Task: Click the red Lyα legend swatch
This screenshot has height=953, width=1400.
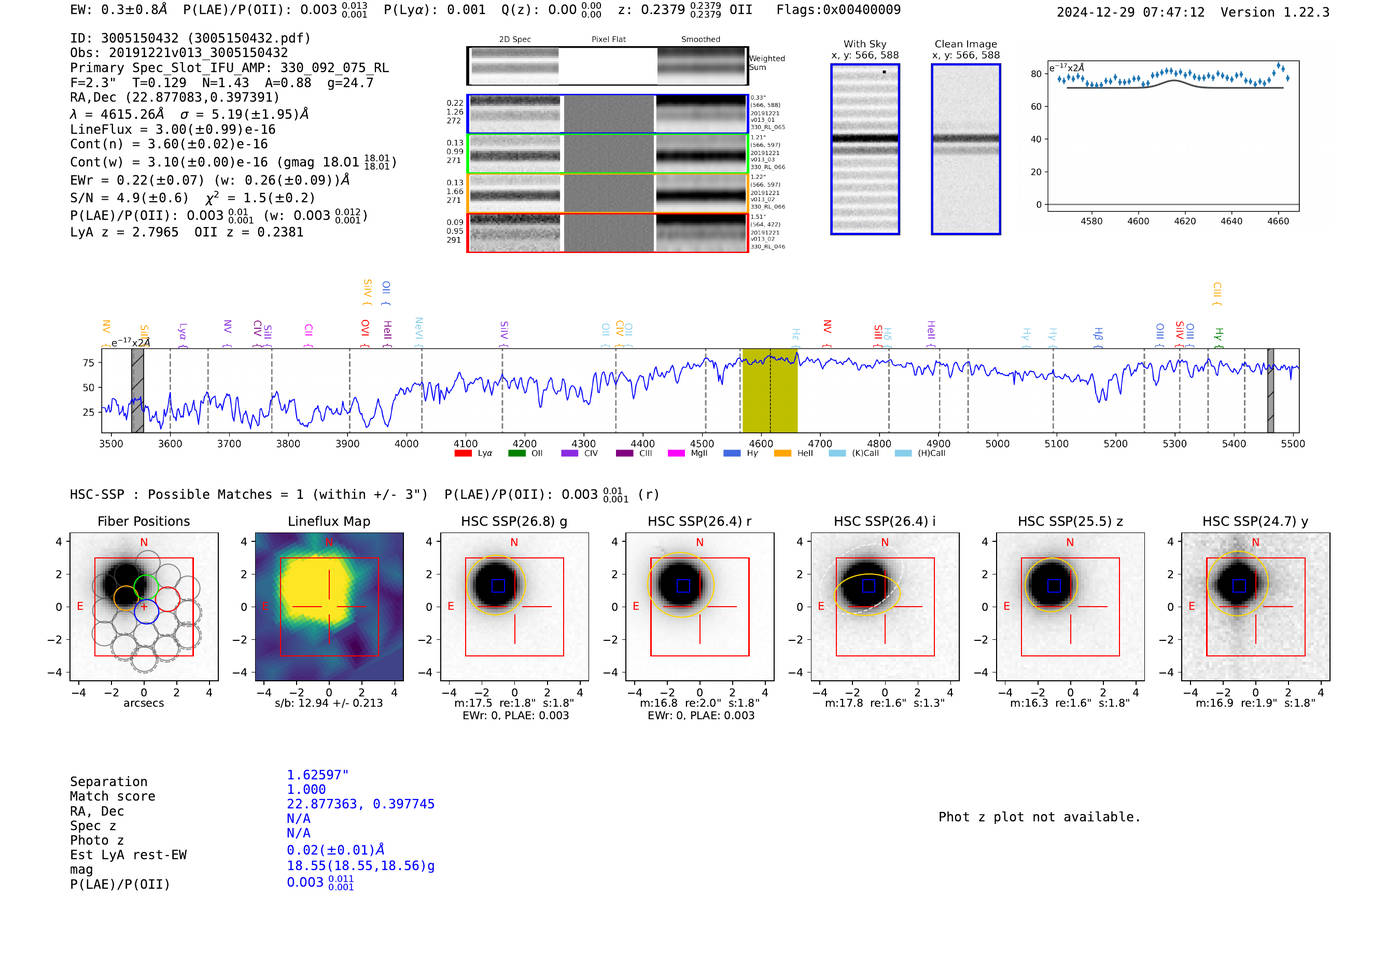Action: [462, 453]
